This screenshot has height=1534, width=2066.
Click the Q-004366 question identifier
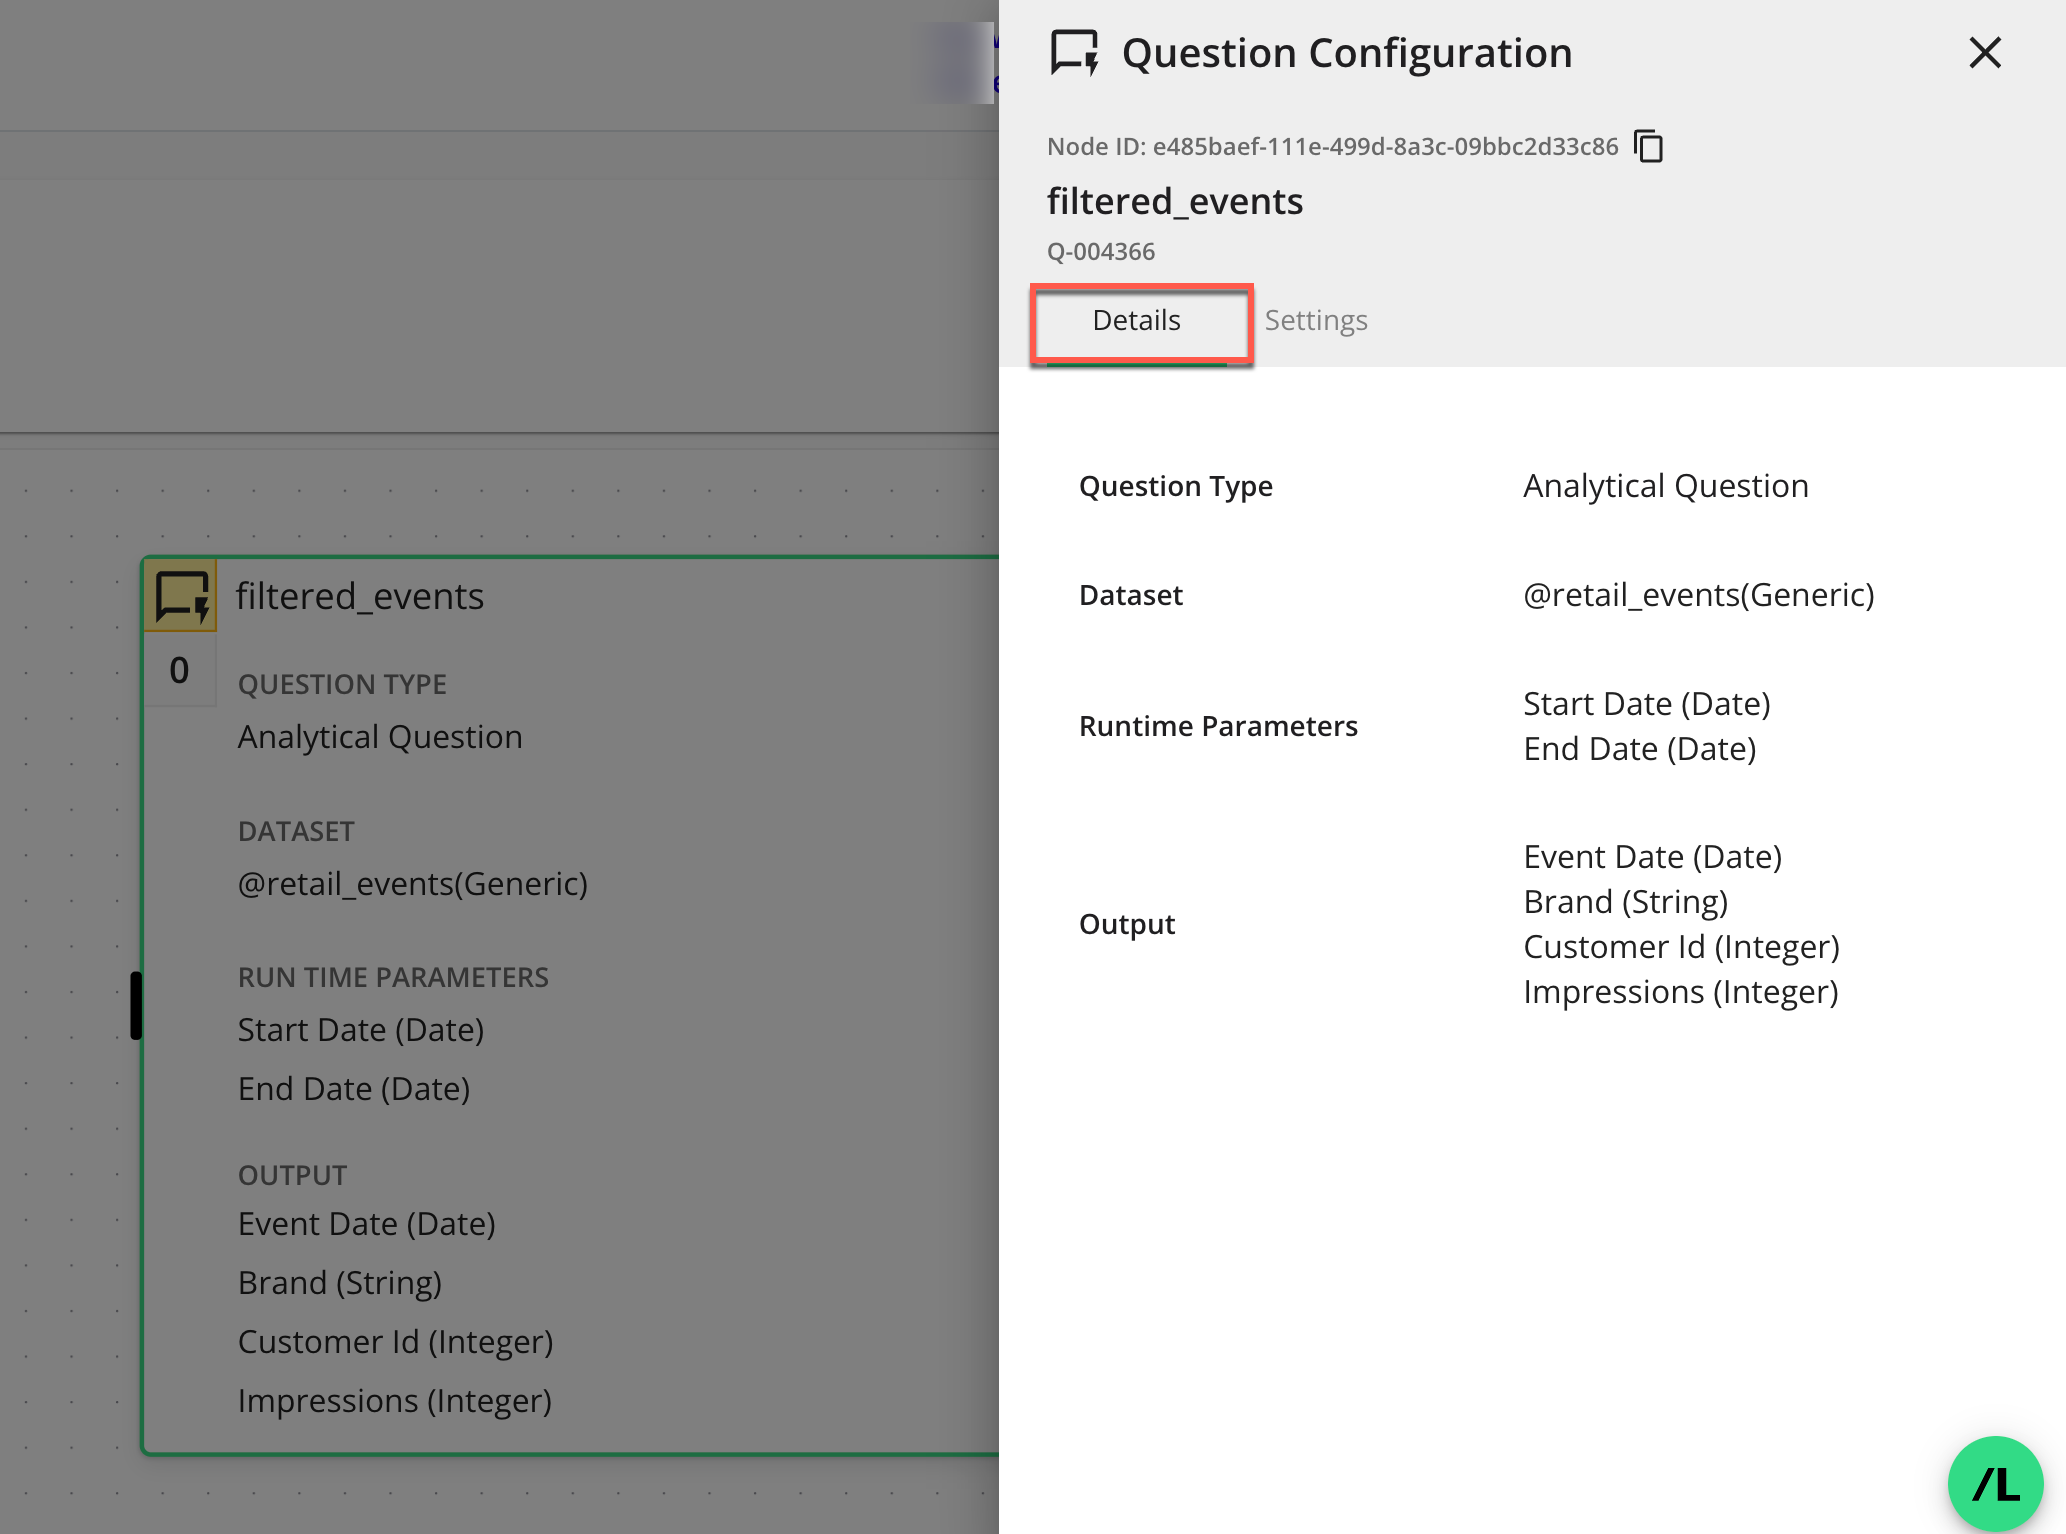(1100, 252)
